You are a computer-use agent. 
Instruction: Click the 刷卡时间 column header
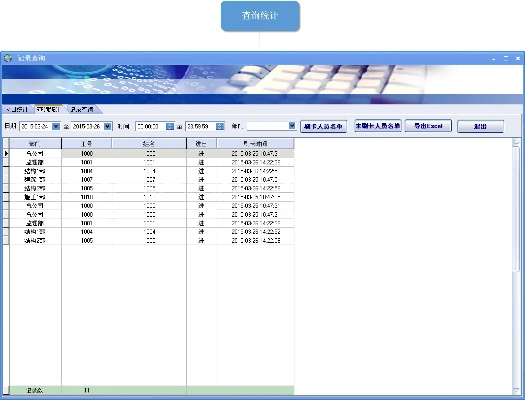[255, 144]
